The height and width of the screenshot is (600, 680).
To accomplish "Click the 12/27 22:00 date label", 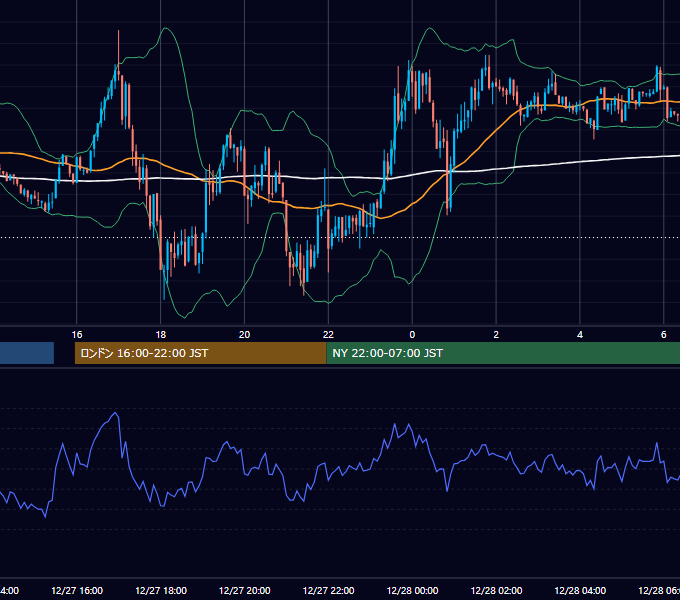I will [328, 590].
